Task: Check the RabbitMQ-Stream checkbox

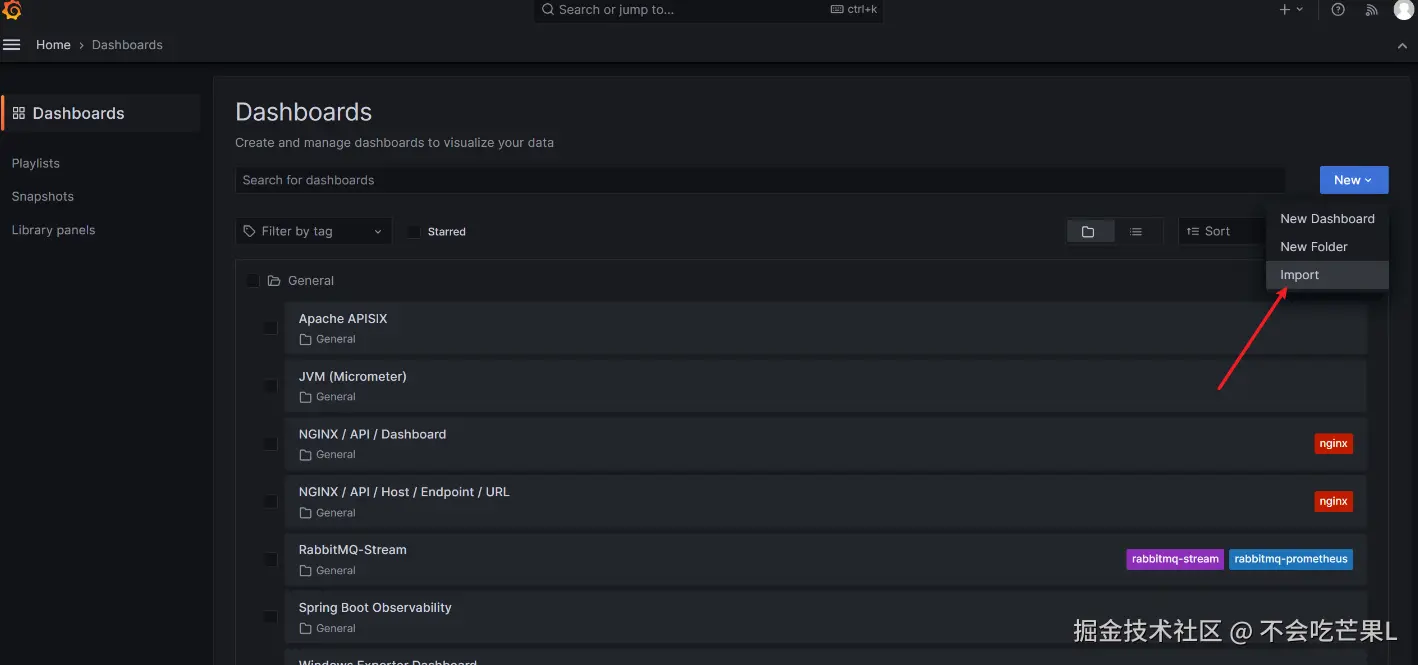Action: click(x=270, y=559)
